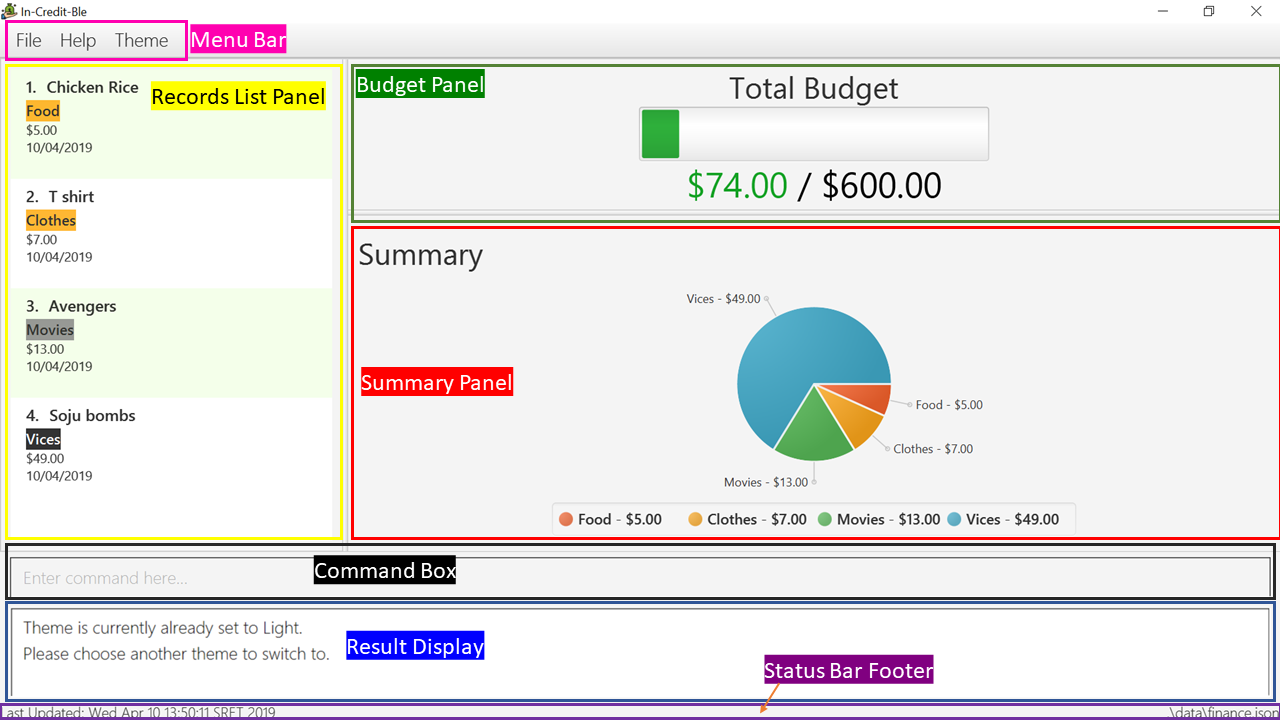Open the Help menu
1280x720 pixels.
pos(78,41)
